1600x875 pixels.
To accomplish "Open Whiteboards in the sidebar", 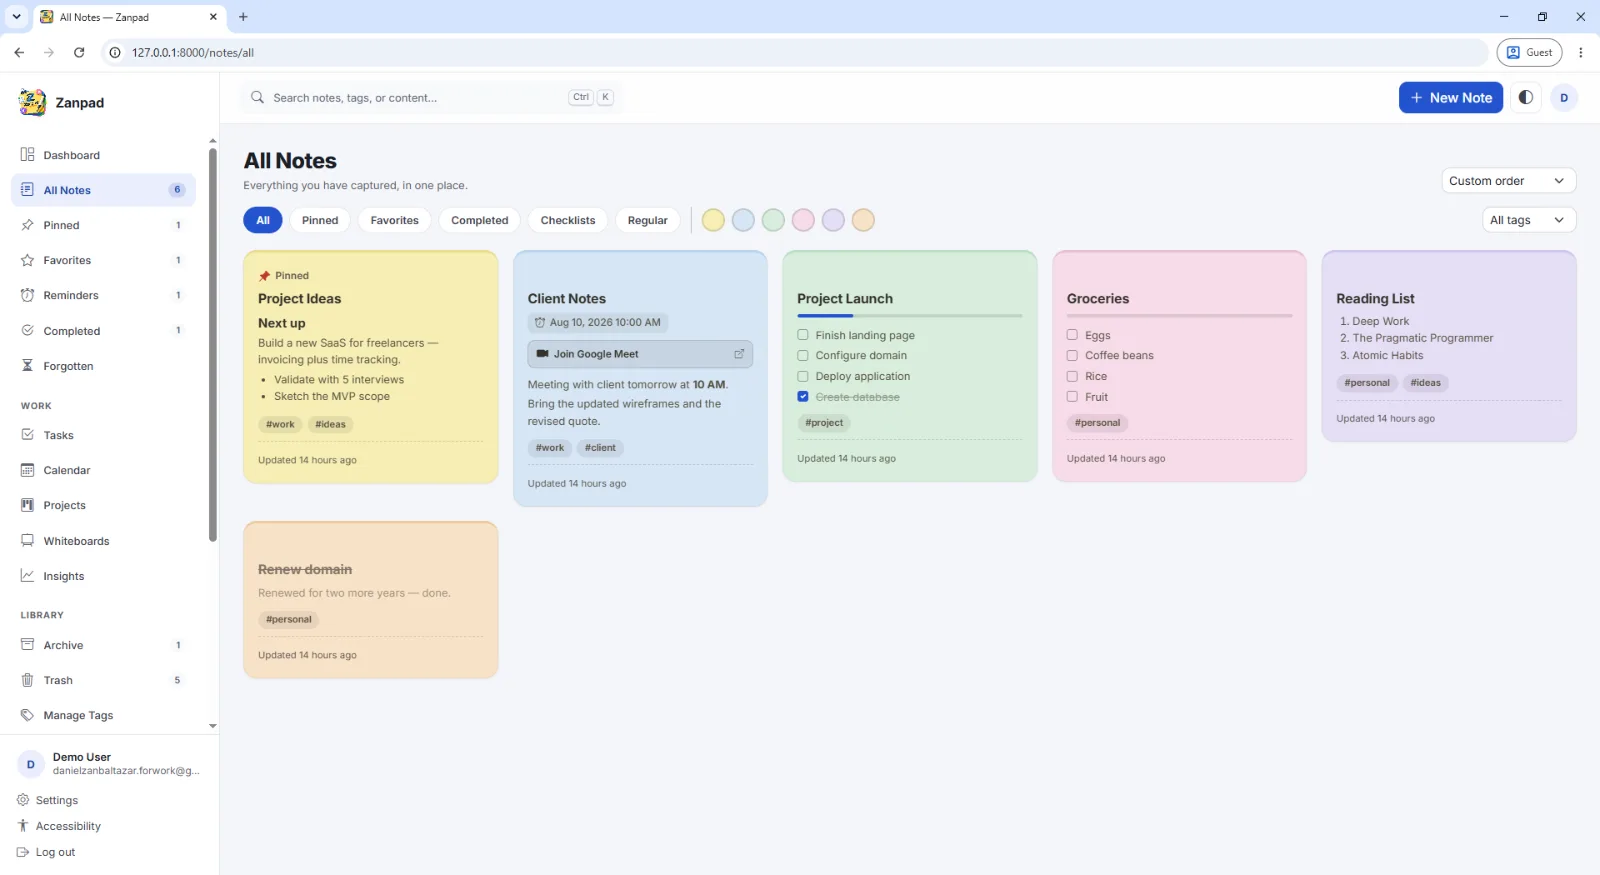I will click(x=103, y=541).
